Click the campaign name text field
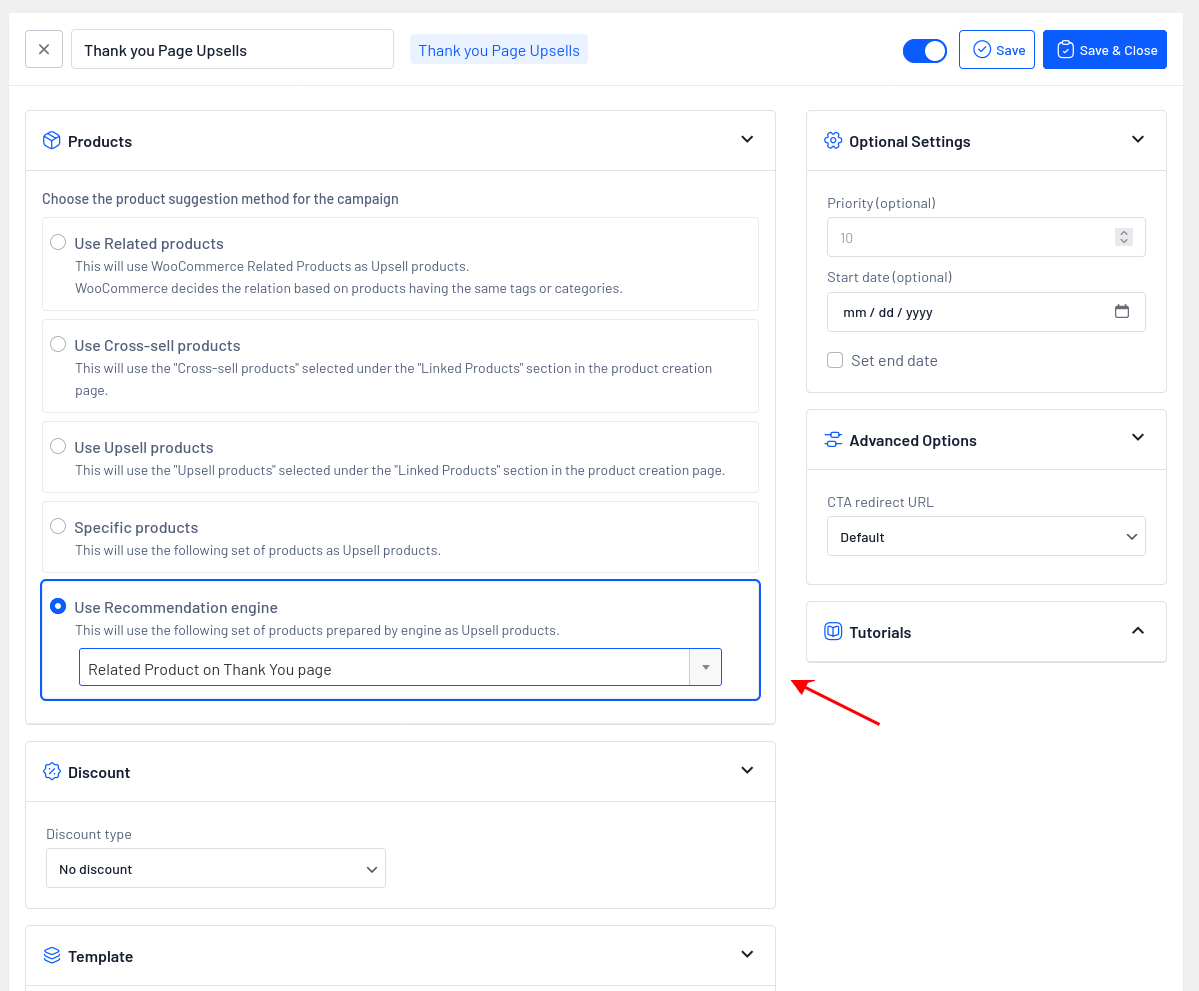1199x991 pixels. tap(232, 50)
